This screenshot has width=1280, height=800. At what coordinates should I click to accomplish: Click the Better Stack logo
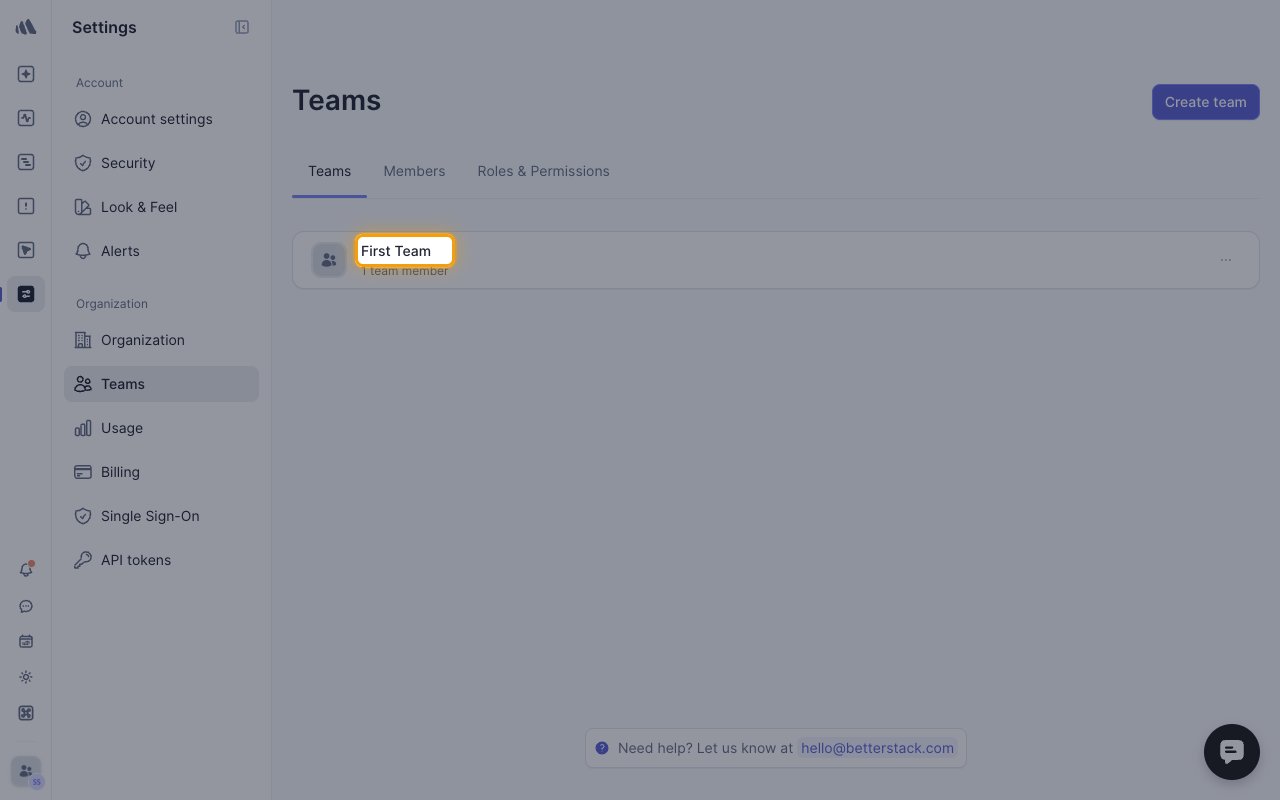pyautogui.click(x=26, y=27)
